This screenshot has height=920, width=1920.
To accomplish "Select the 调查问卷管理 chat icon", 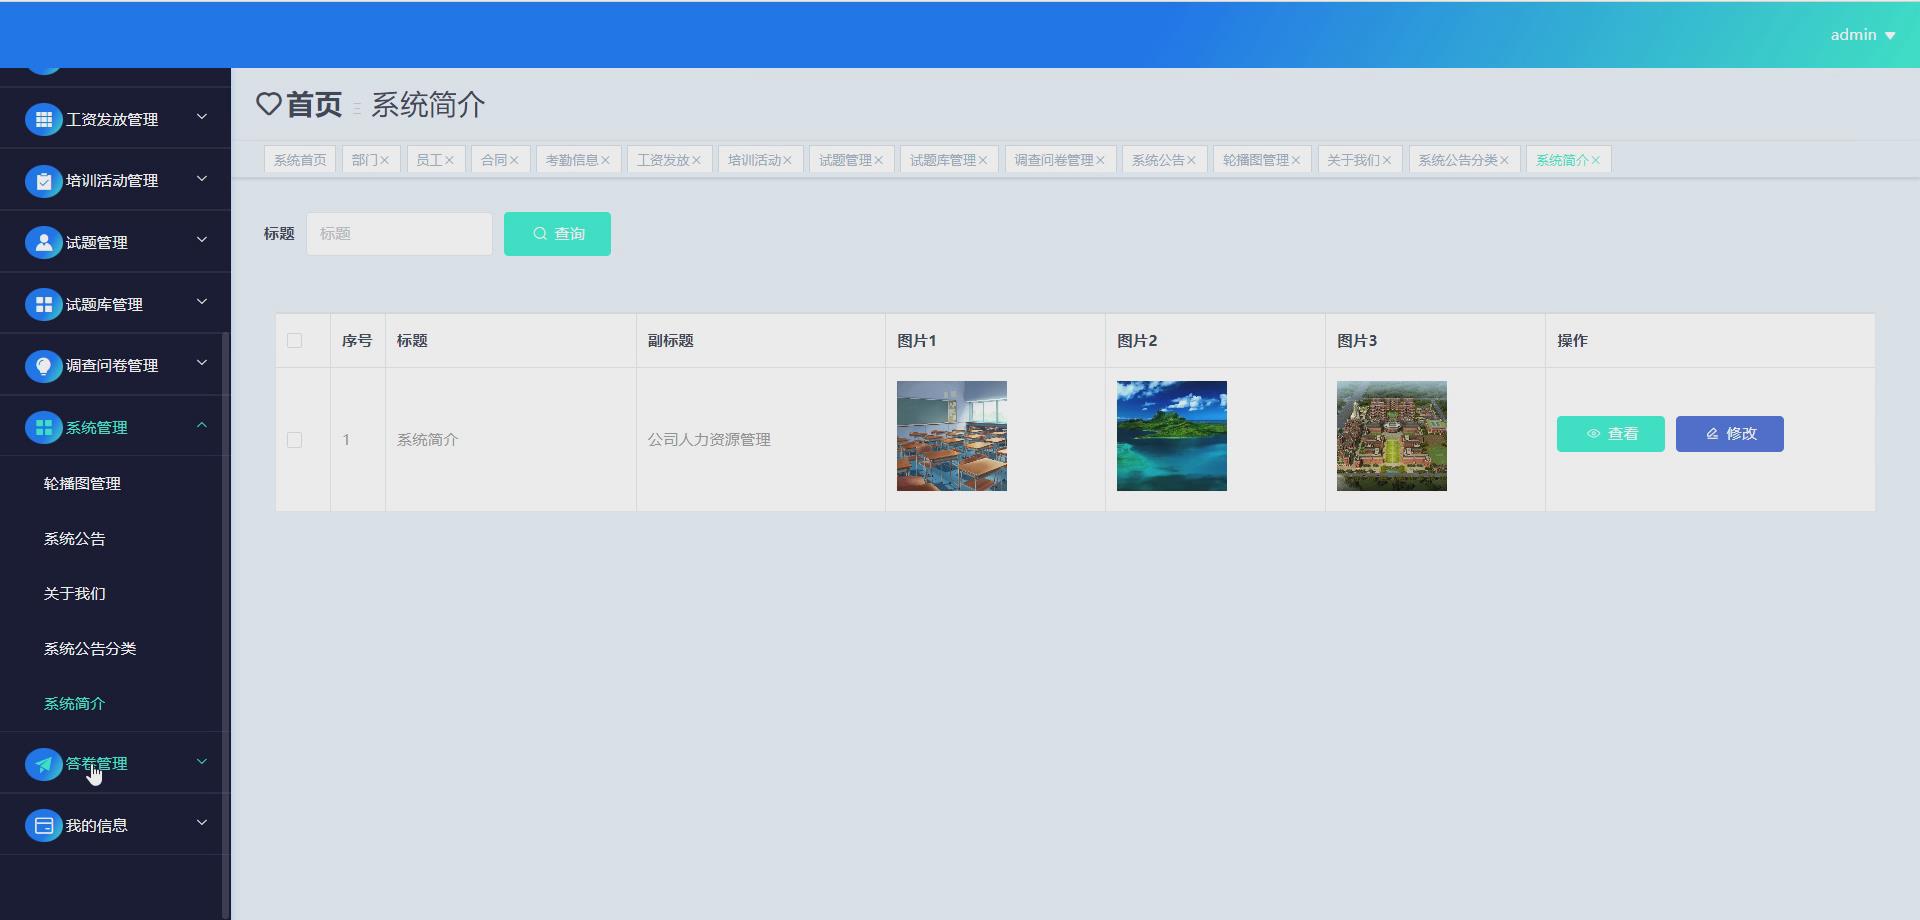I will tap(43, 365).
